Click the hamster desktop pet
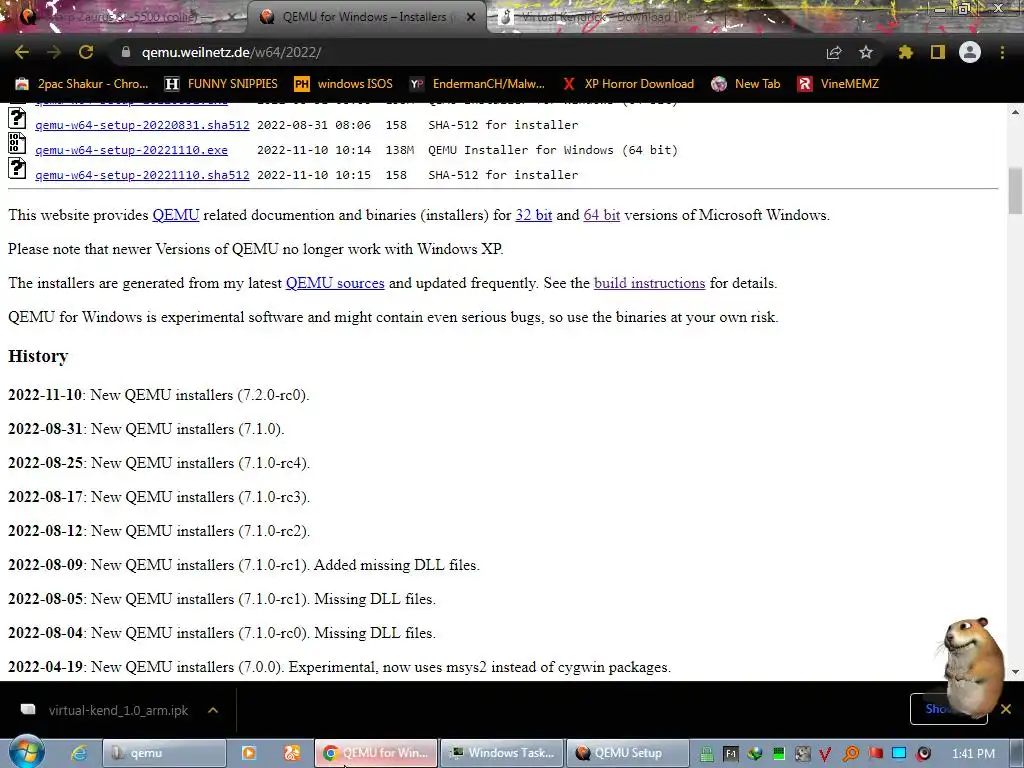1024x768 pixels. pyautogui.click(x=972, y=667)
